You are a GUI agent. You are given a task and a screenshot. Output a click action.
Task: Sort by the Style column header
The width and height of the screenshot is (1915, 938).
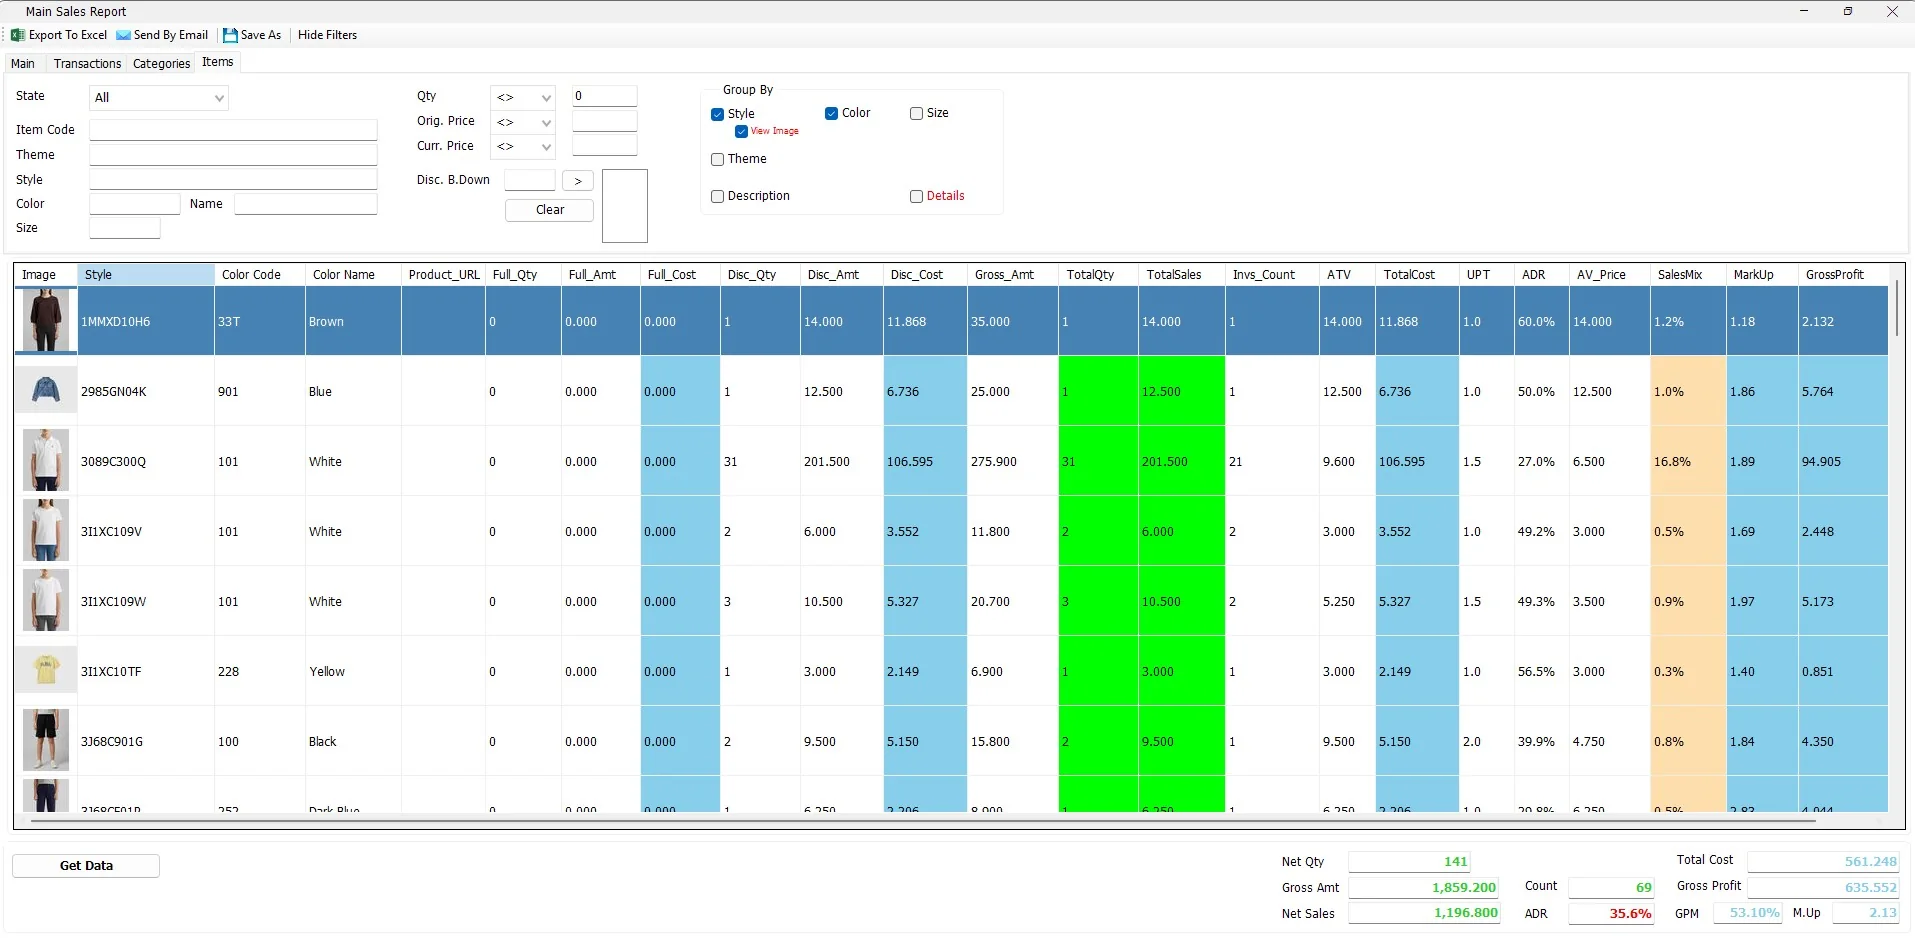pos(146,275)
